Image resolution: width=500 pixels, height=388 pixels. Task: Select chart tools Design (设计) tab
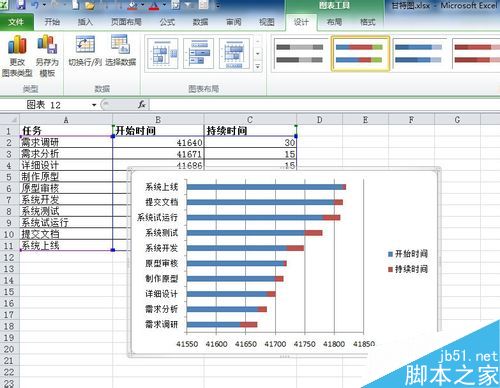[301, 22]
